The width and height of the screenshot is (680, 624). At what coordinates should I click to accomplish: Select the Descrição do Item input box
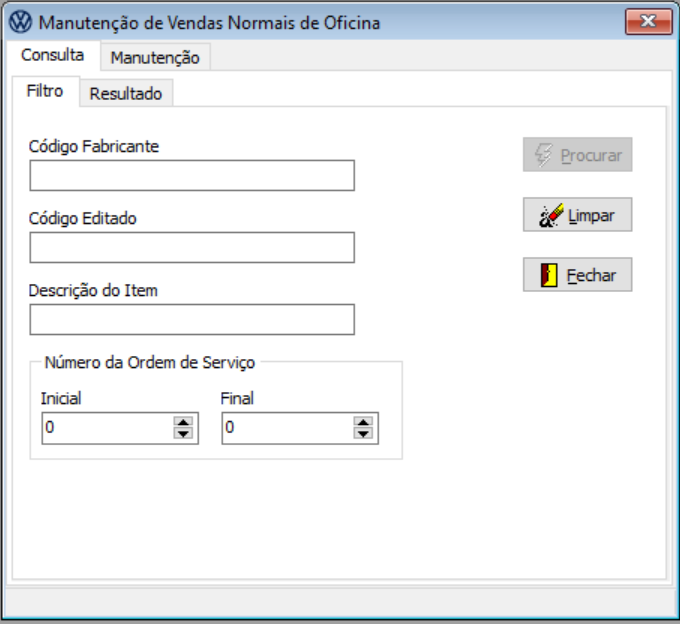[192, 319]
